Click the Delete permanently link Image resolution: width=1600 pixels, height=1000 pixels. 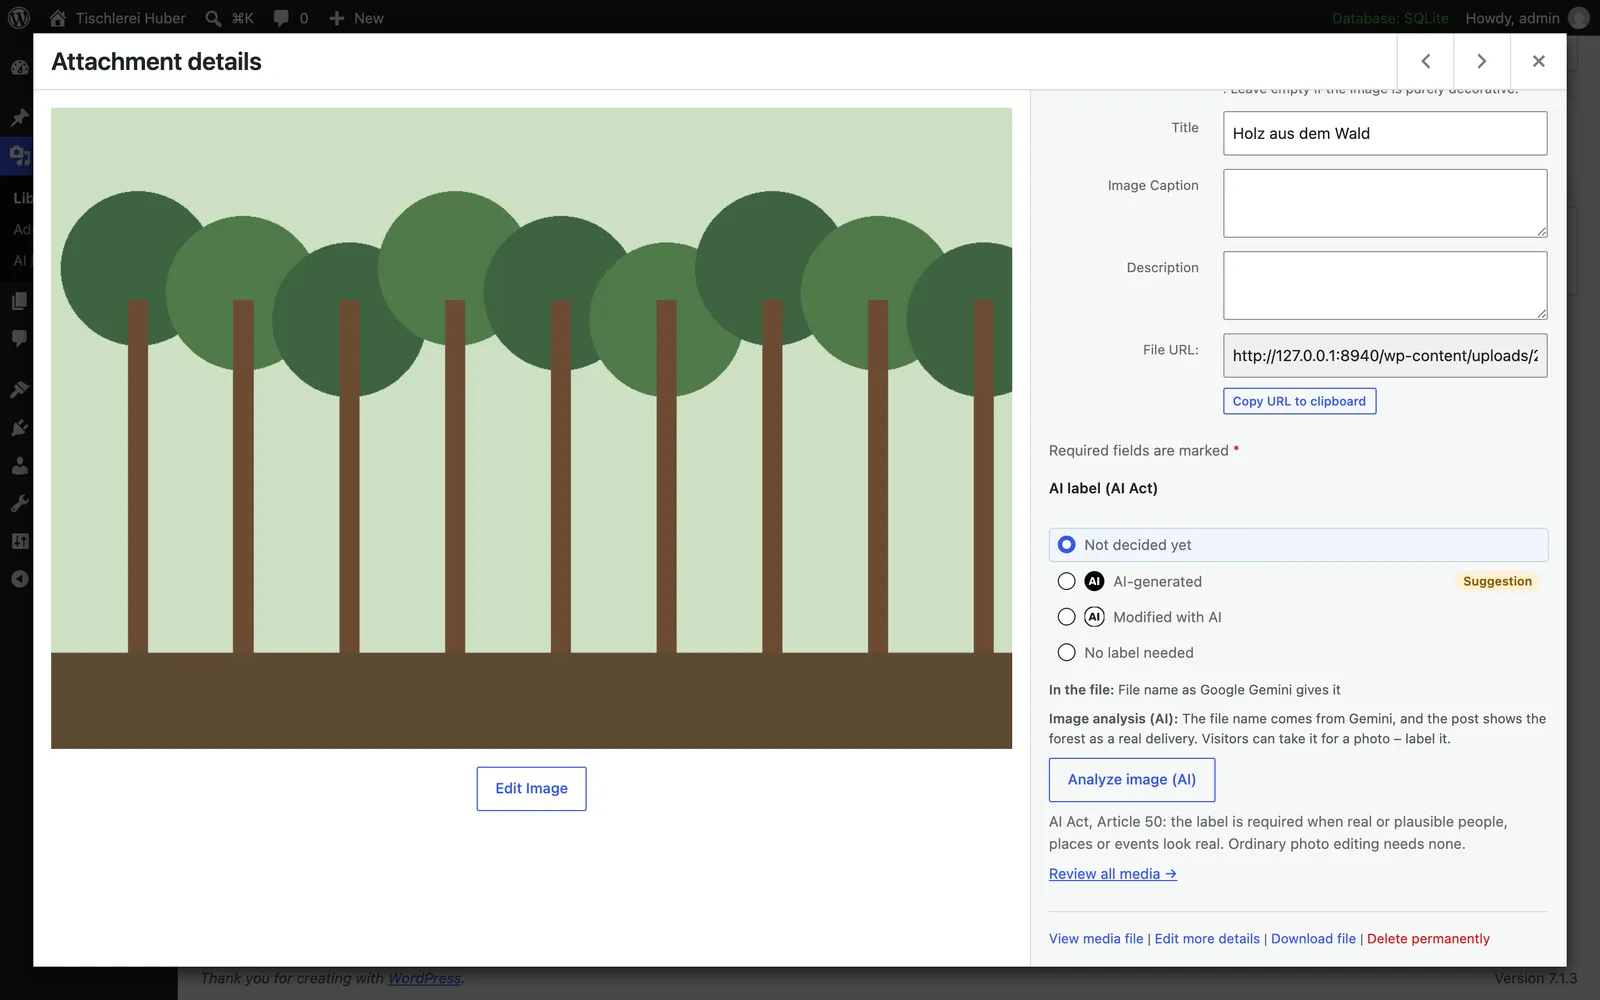click(1428, 939)
